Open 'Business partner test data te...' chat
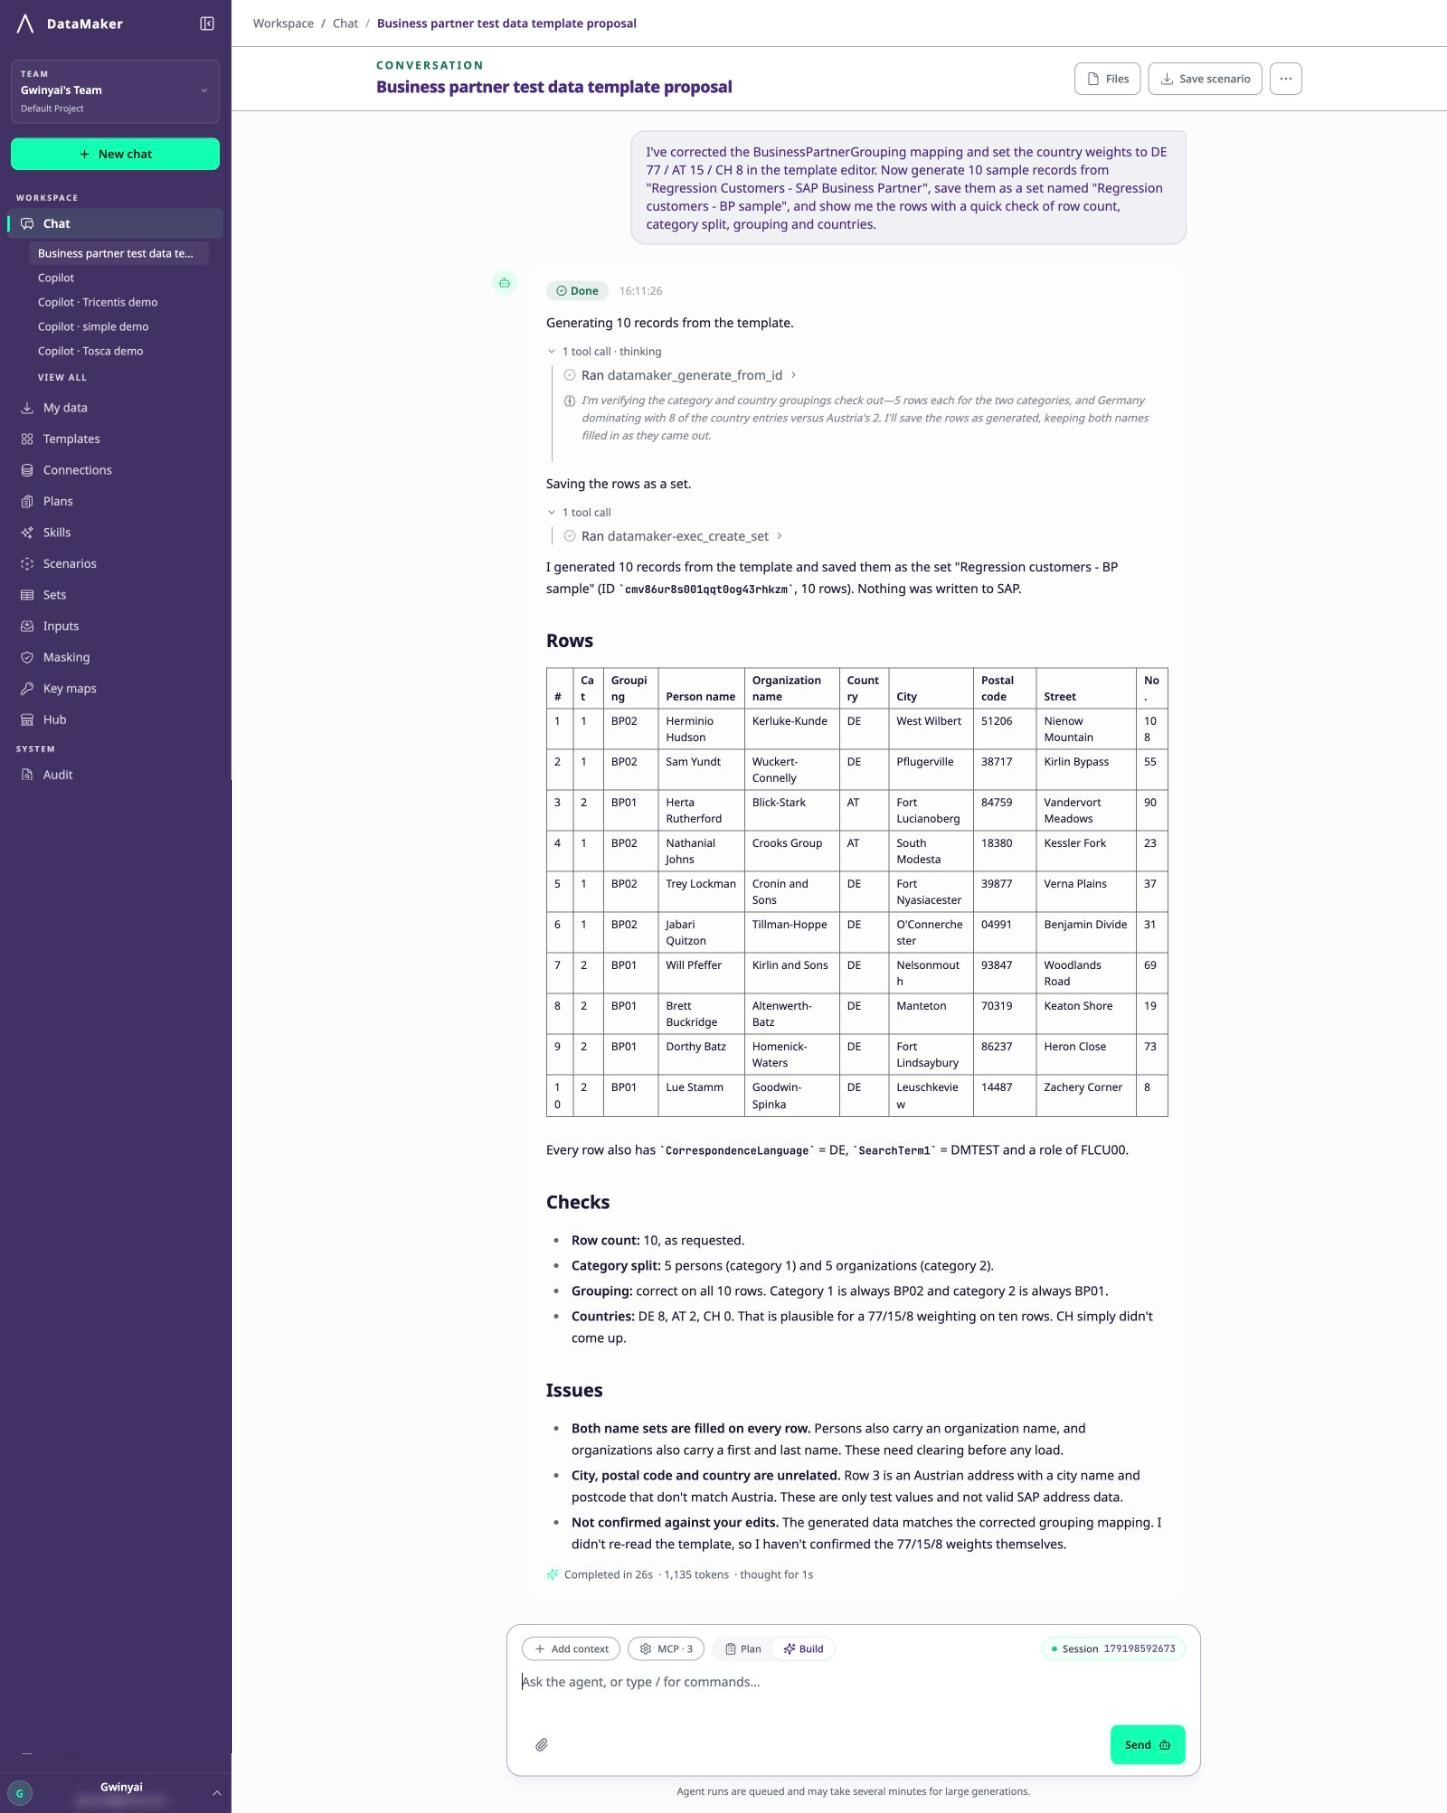This screenshot has width=1447, height=1813. 118,253
